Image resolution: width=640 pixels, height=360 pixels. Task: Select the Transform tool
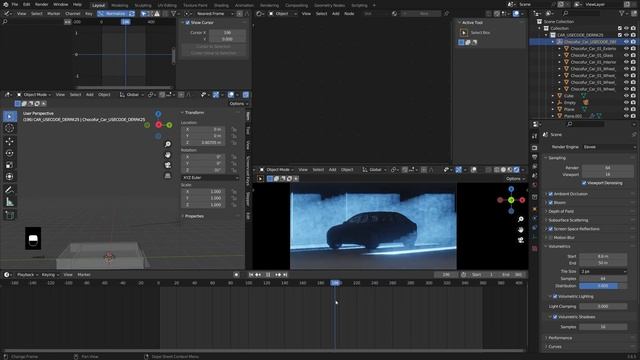10,177
